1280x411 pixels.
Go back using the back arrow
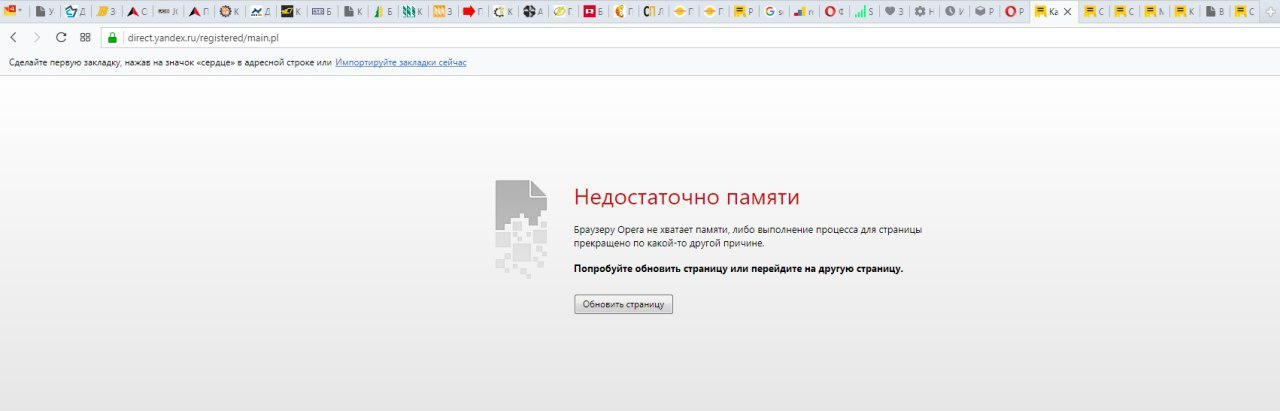13,37
